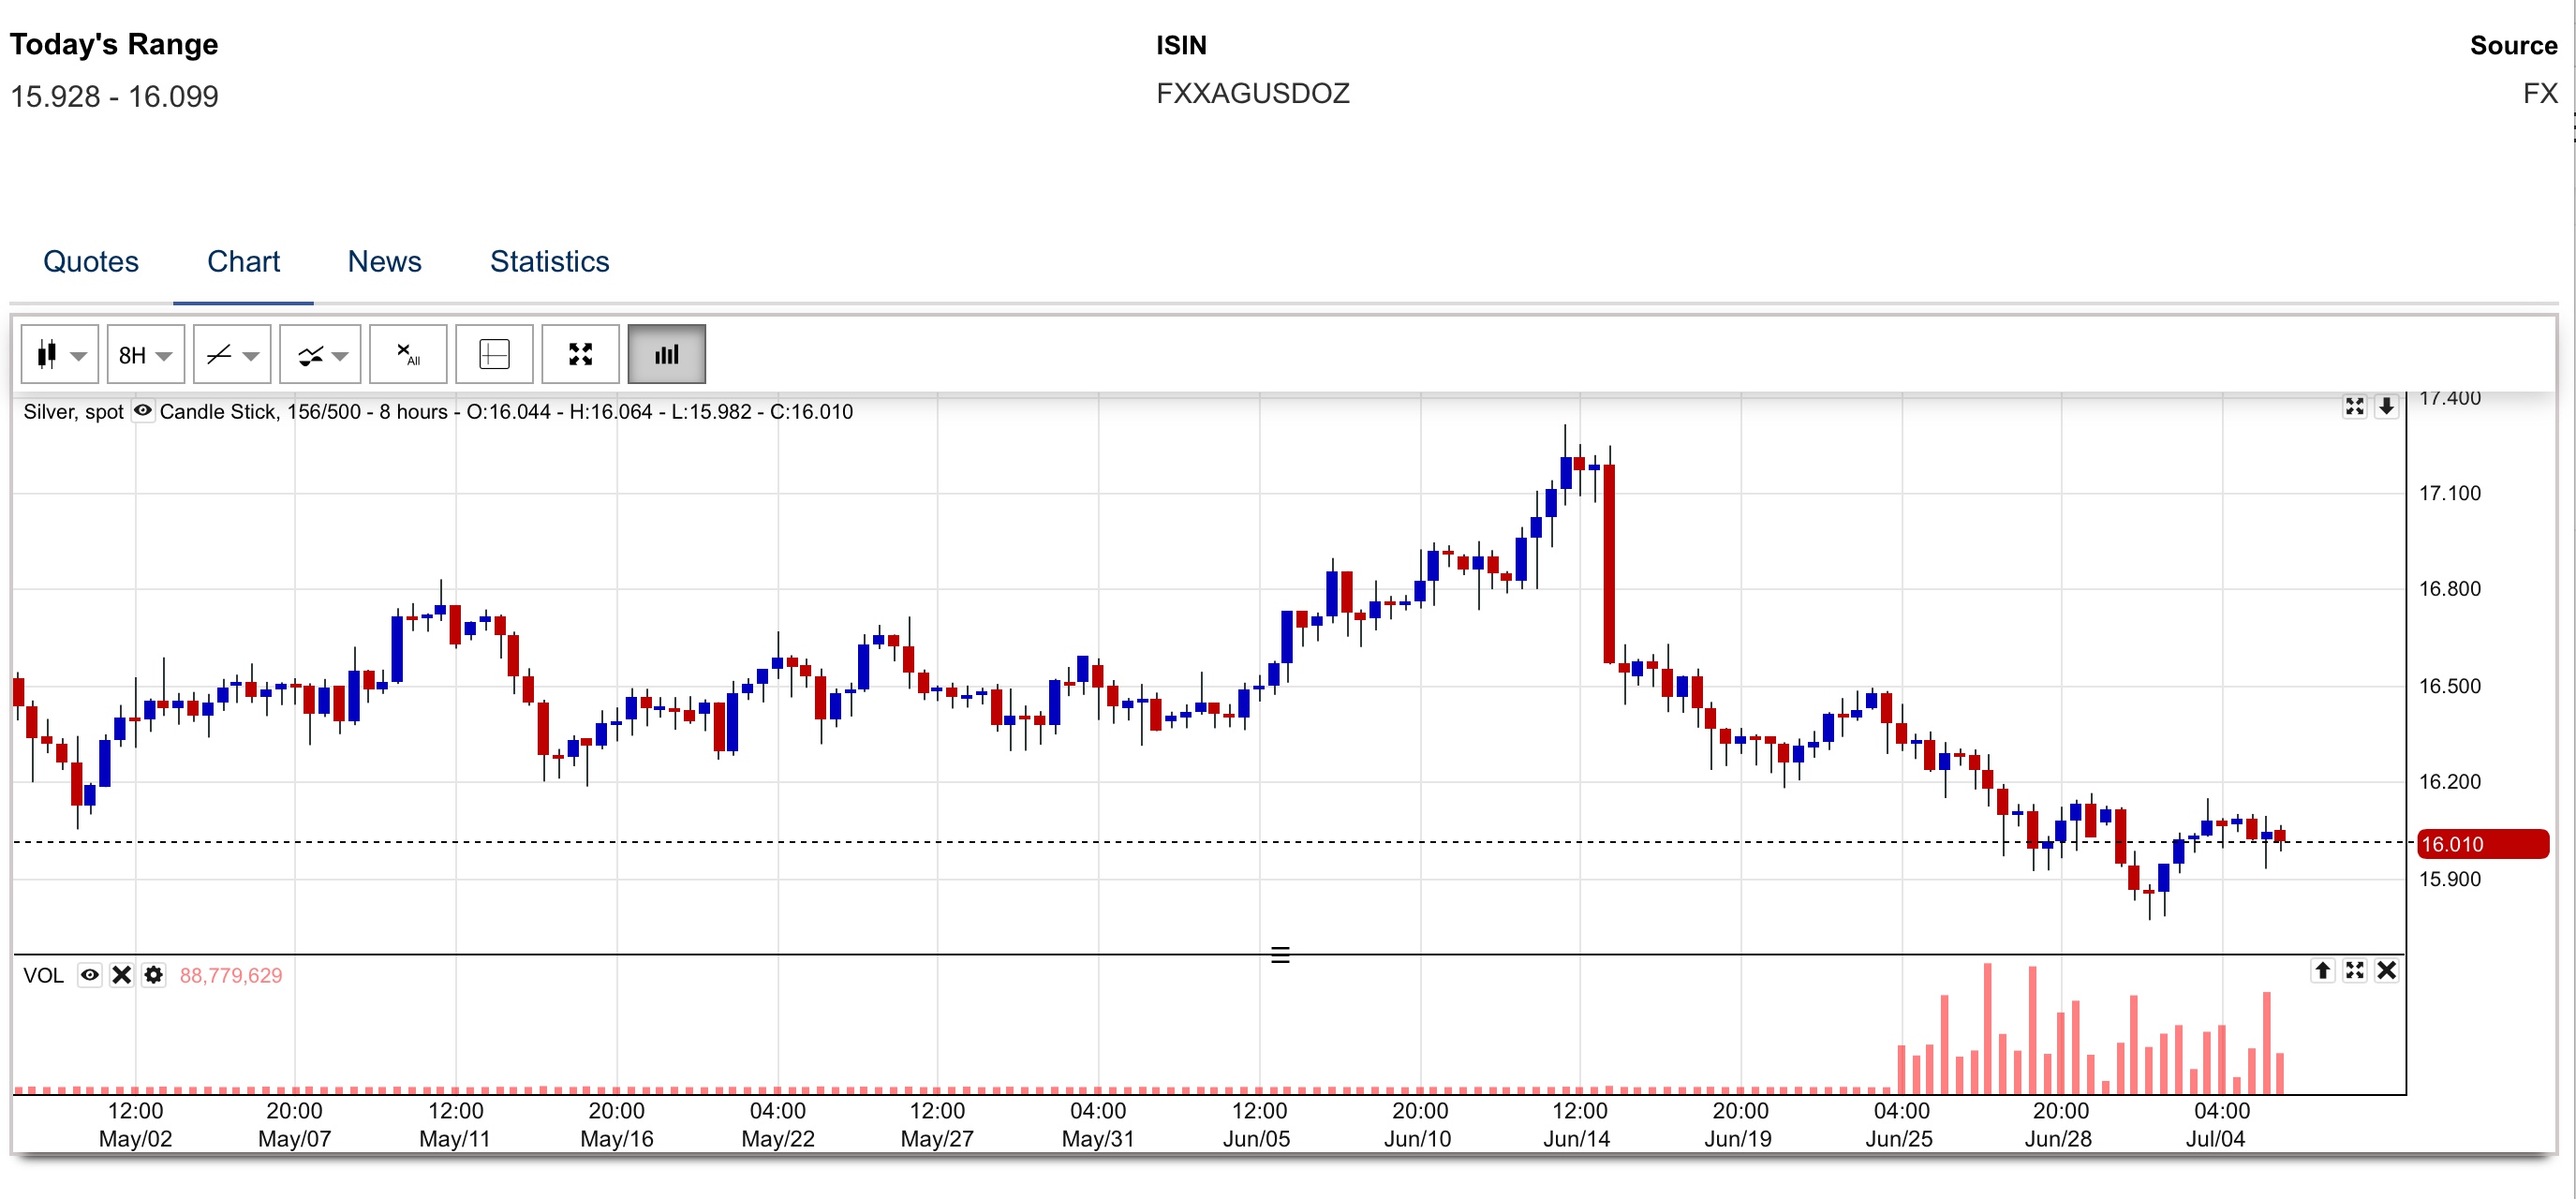Click the fullscreen expand toolbar icon

(x=580, y=354)
